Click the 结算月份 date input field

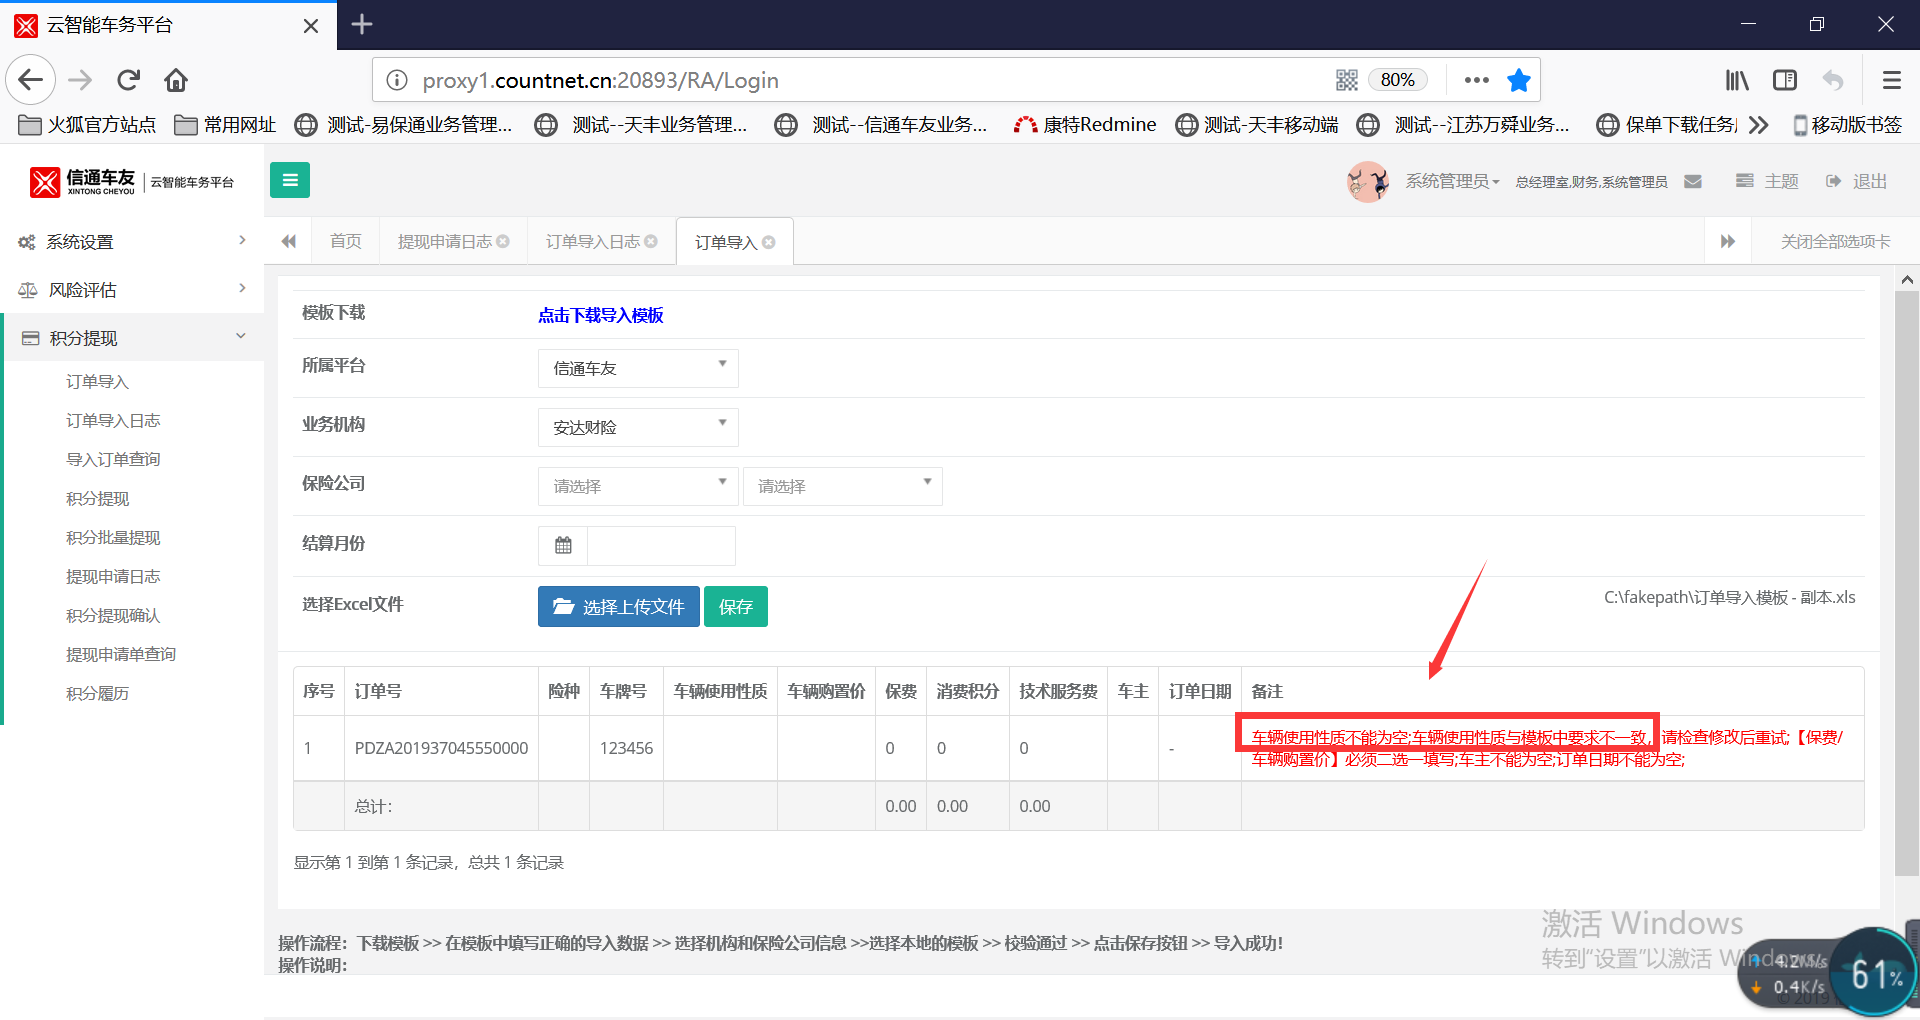coord(661,545)
